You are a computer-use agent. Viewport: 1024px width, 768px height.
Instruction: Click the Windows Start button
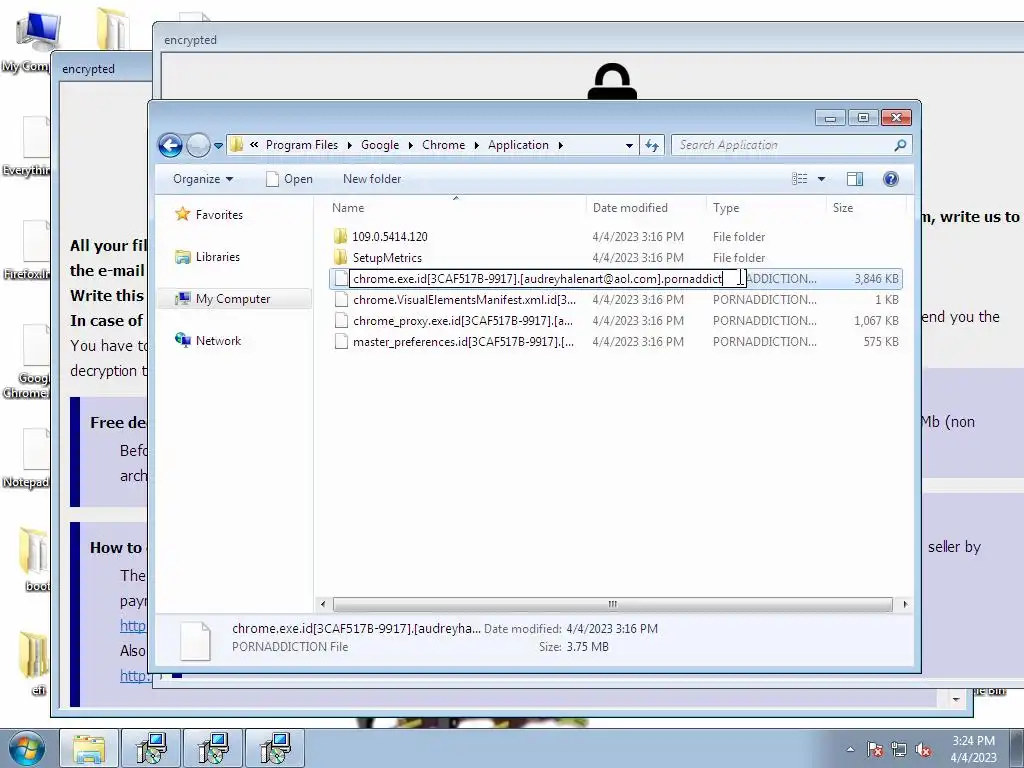(26, 748)
